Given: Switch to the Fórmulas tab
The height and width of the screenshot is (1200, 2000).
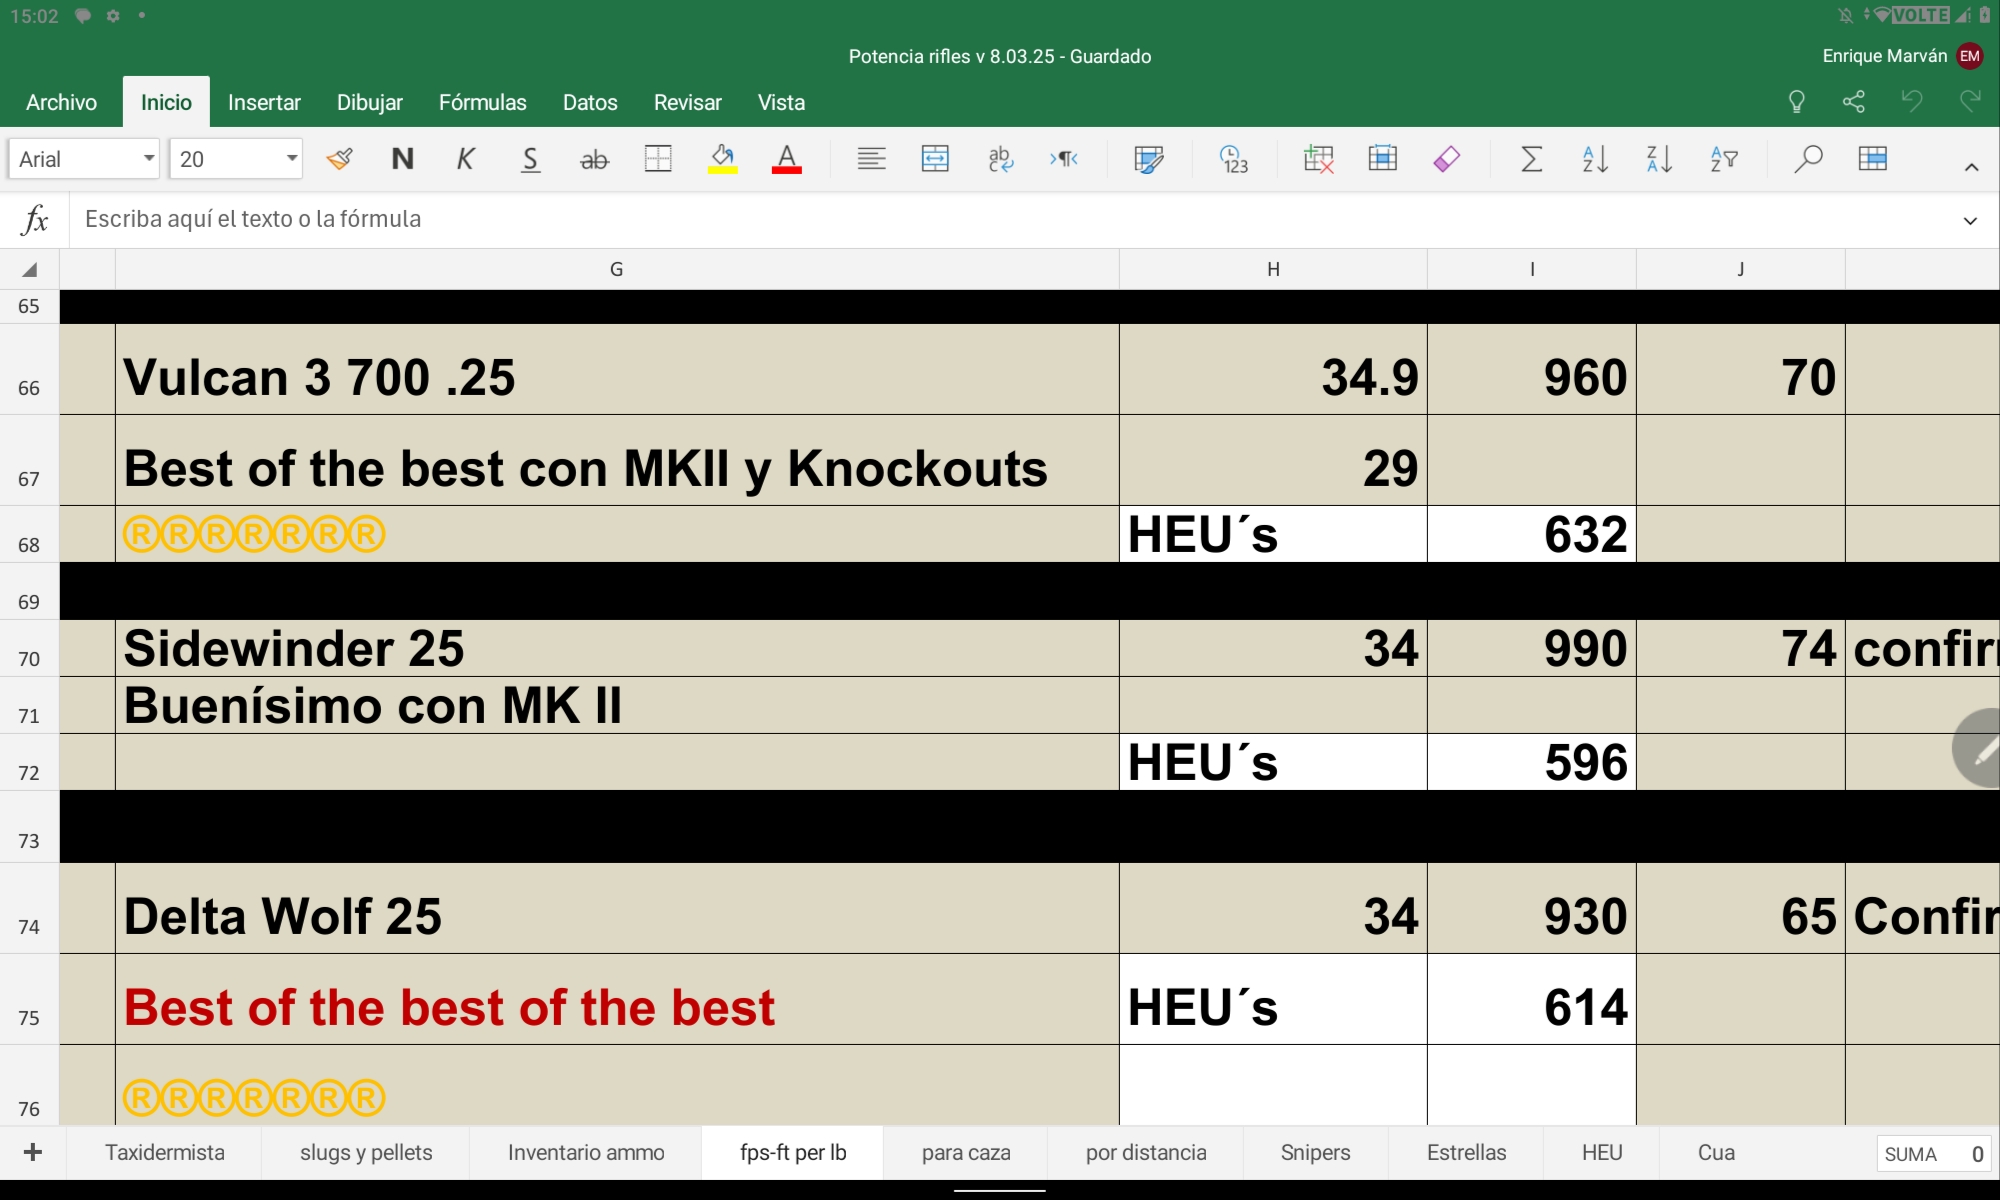Looking at the screenshot, I should [482, 102].
